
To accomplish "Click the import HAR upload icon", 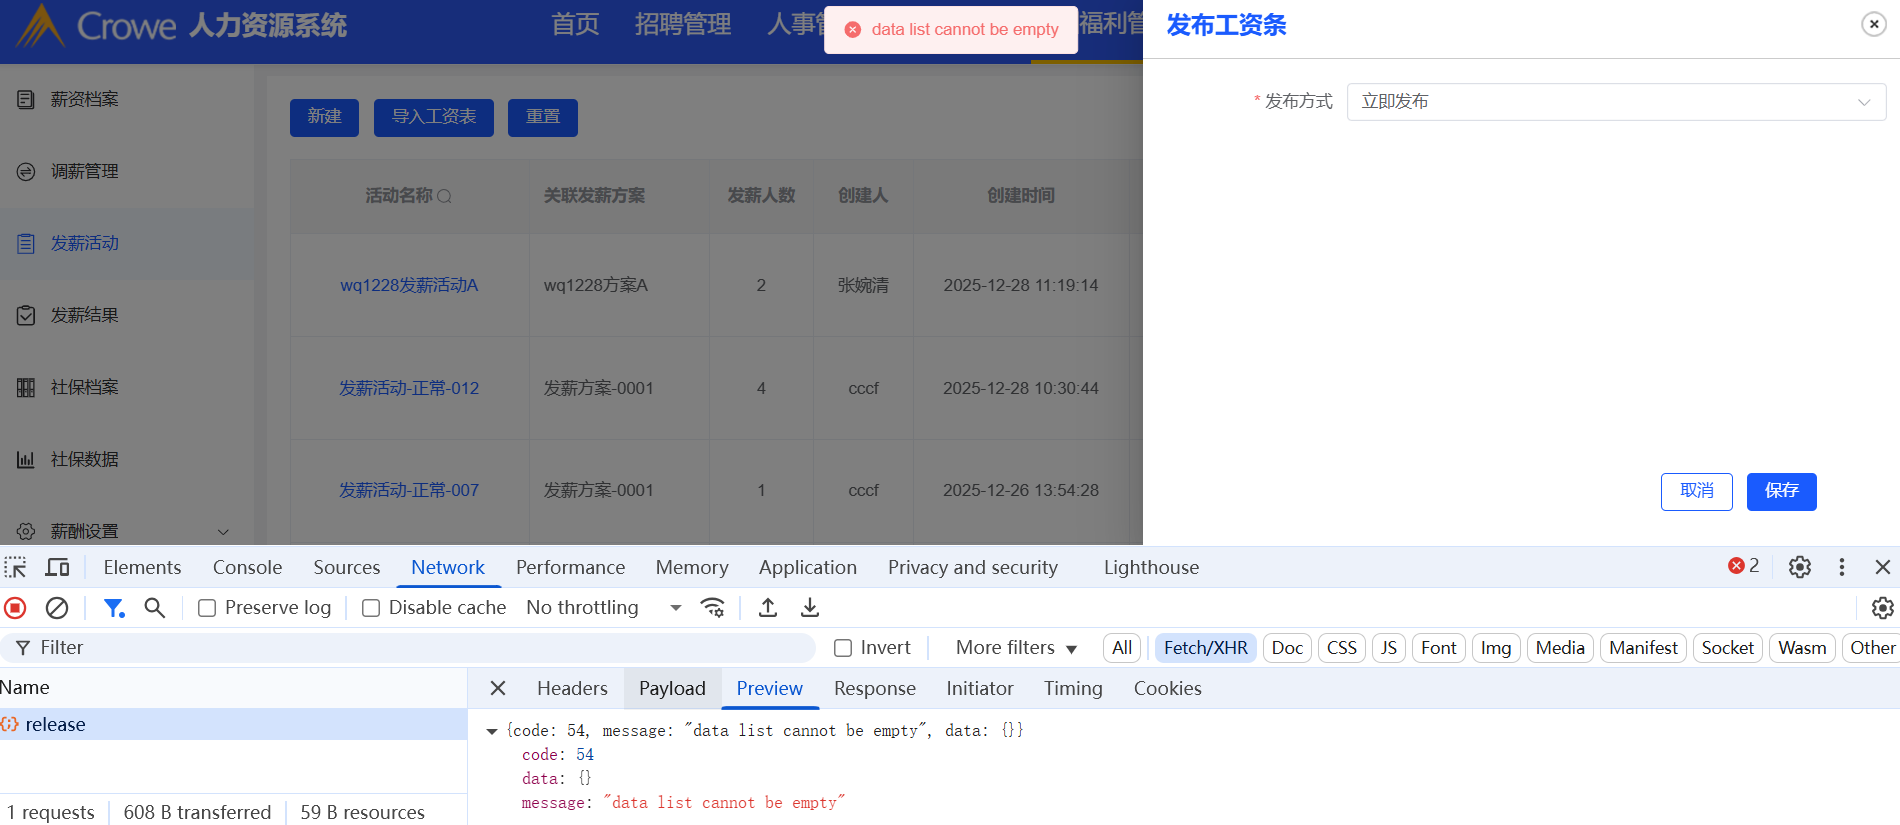I will [768, 608].
